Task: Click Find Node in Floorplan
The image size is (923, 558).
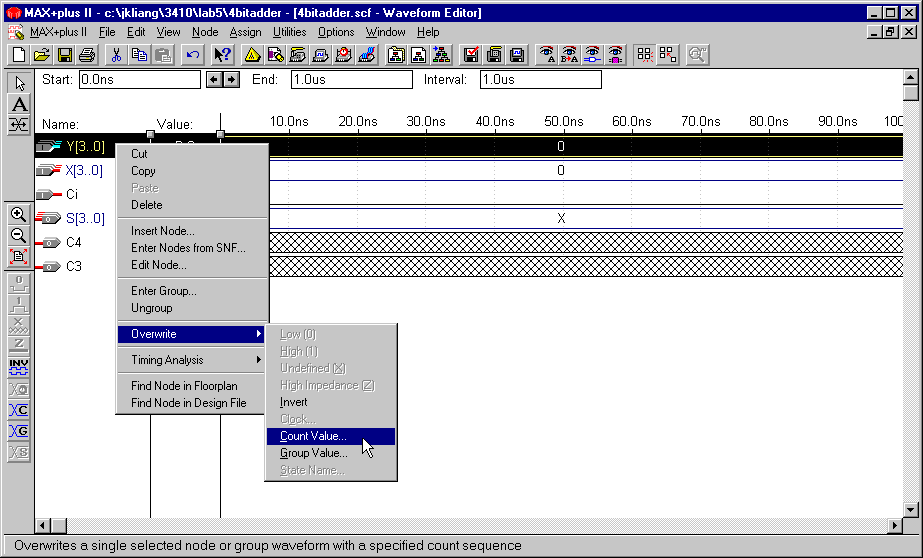Action: [184, 386]
